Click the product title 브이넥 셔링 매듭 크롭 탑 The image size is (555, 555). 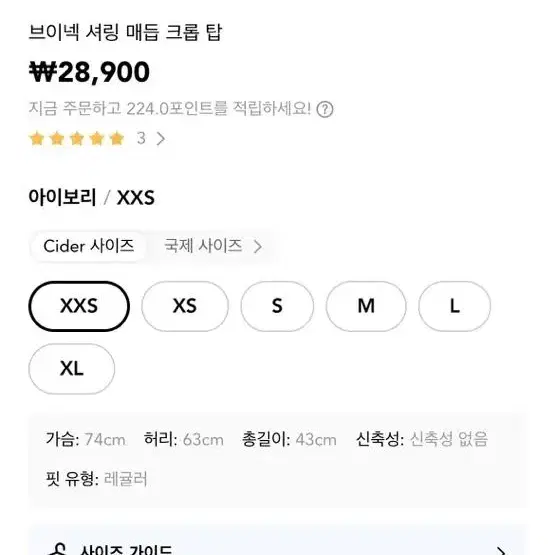[125, 32]
